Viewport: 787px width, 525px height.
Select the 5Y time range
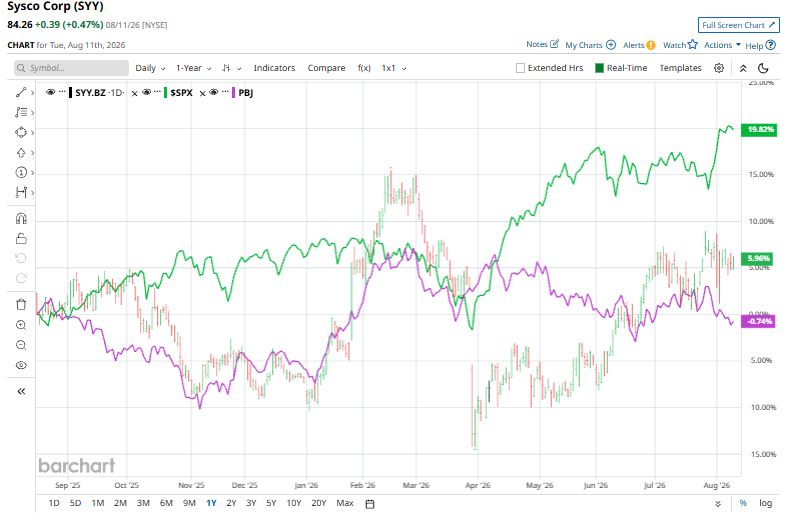271,503
